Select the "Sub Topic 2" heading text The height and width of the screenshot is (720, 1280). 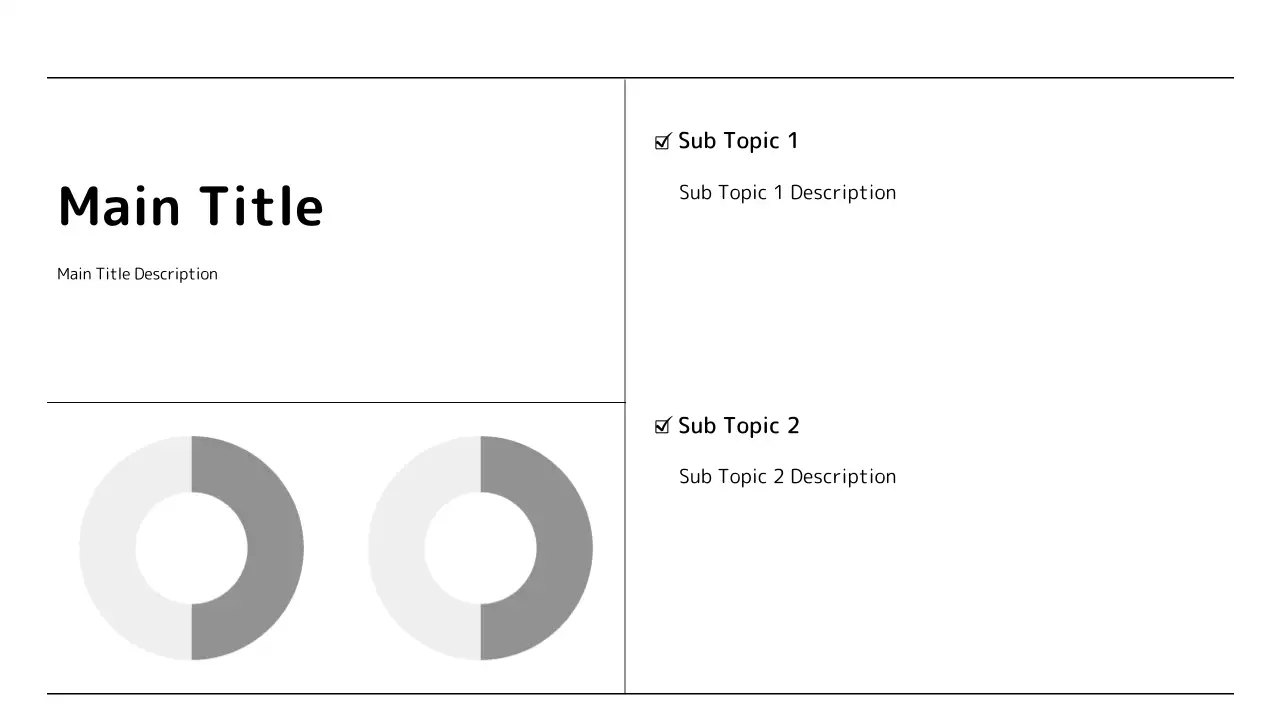coord(738,426)
